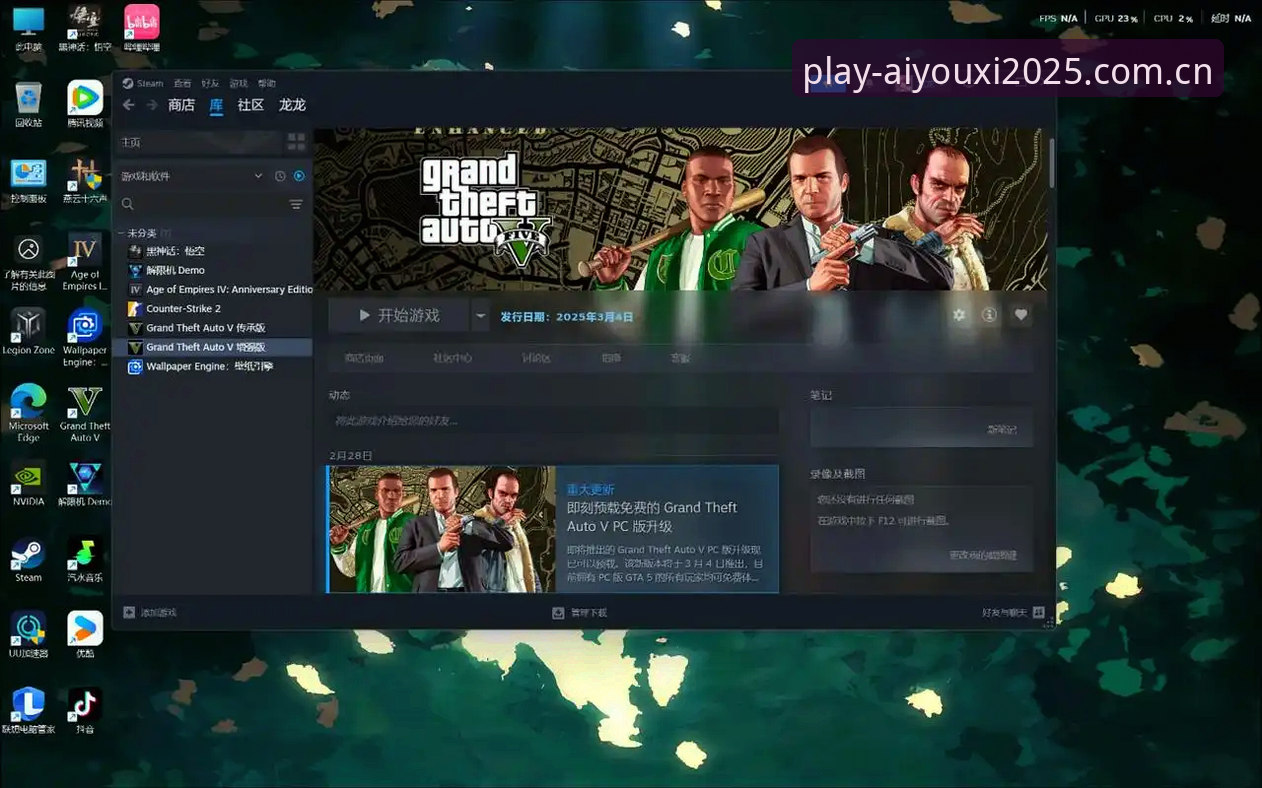
Task: Open the 好友 menu
Action: tap(210, 83)
